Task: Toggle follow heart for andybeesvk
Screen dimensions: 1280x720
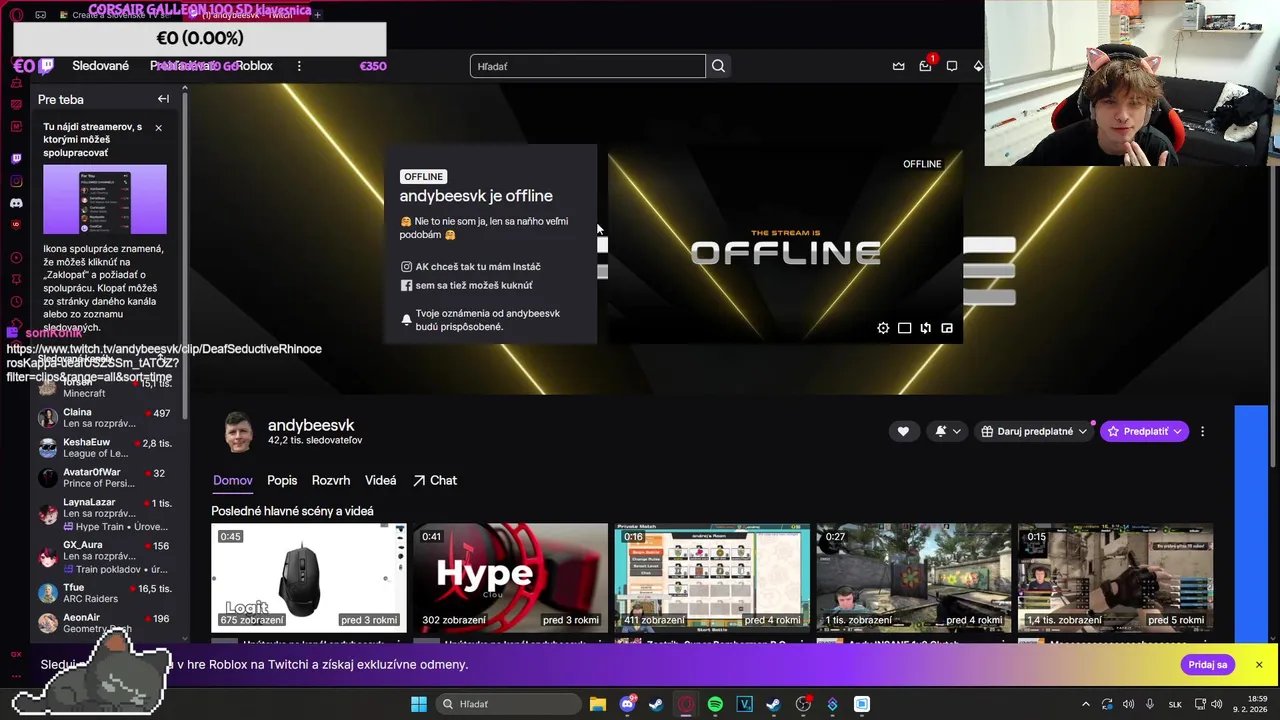Action: [903, 431]
